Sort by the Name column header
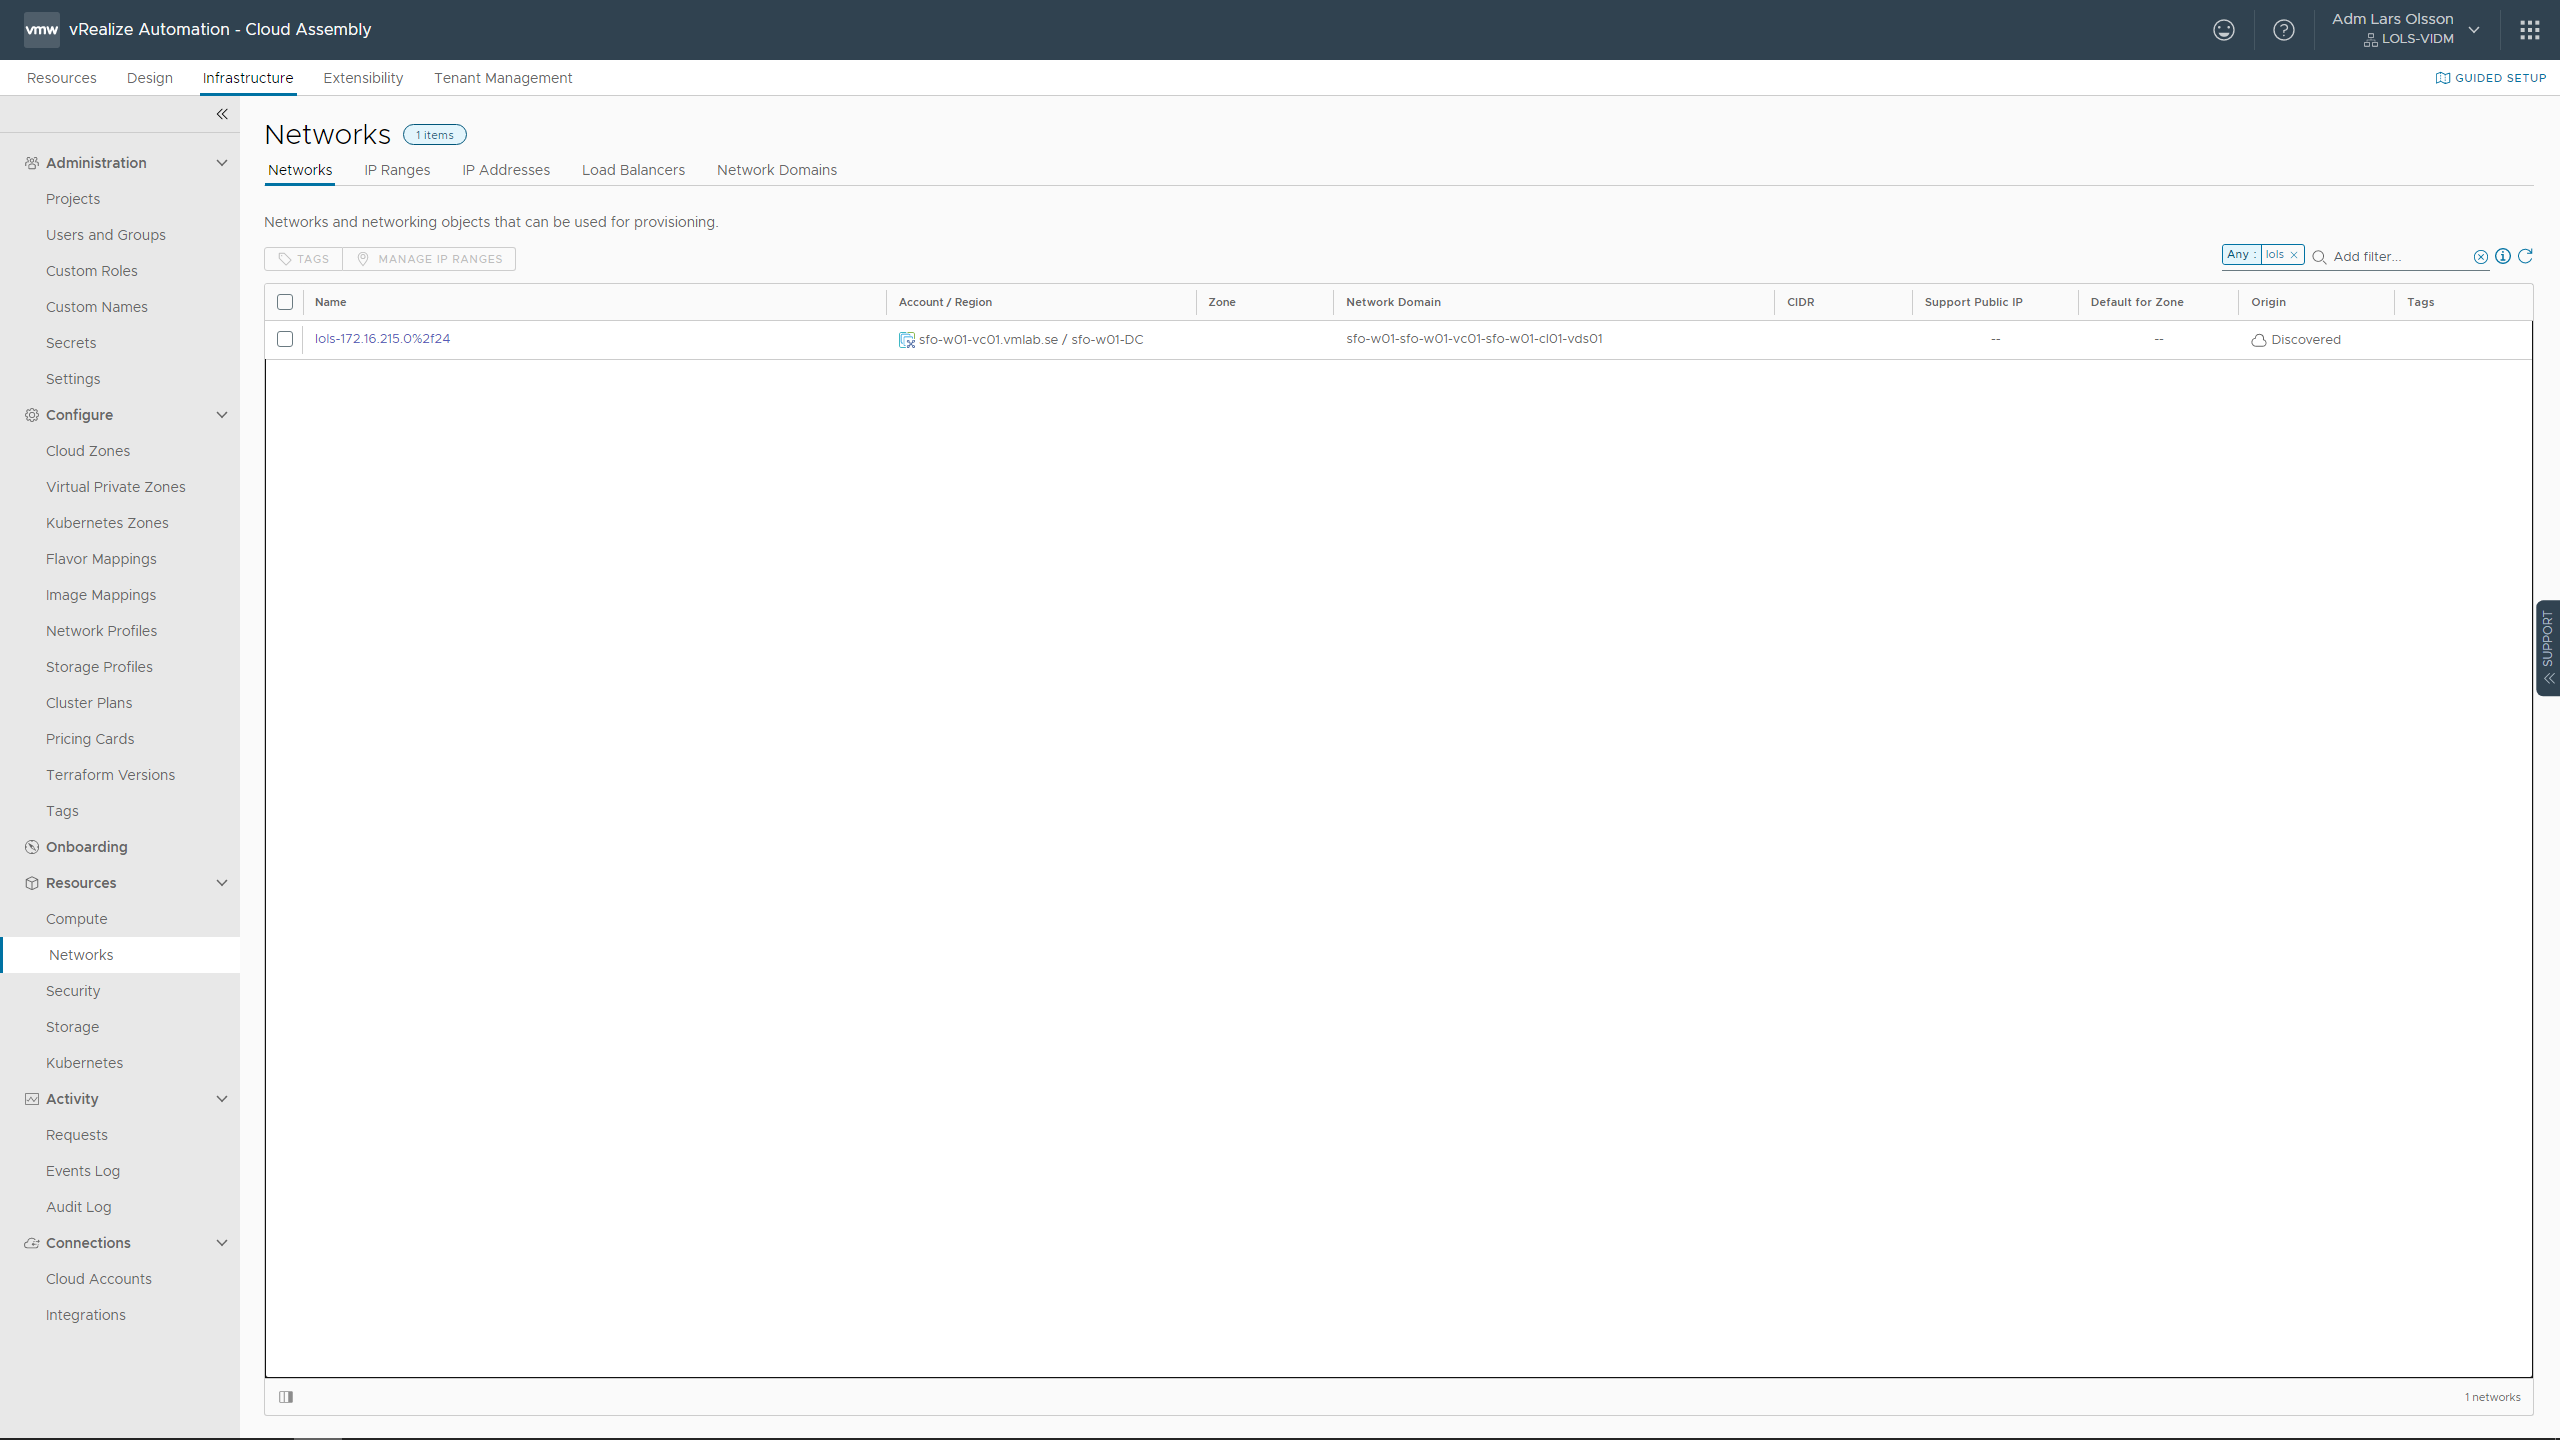Screen dimensions: 2560x1440 point(330,302)
